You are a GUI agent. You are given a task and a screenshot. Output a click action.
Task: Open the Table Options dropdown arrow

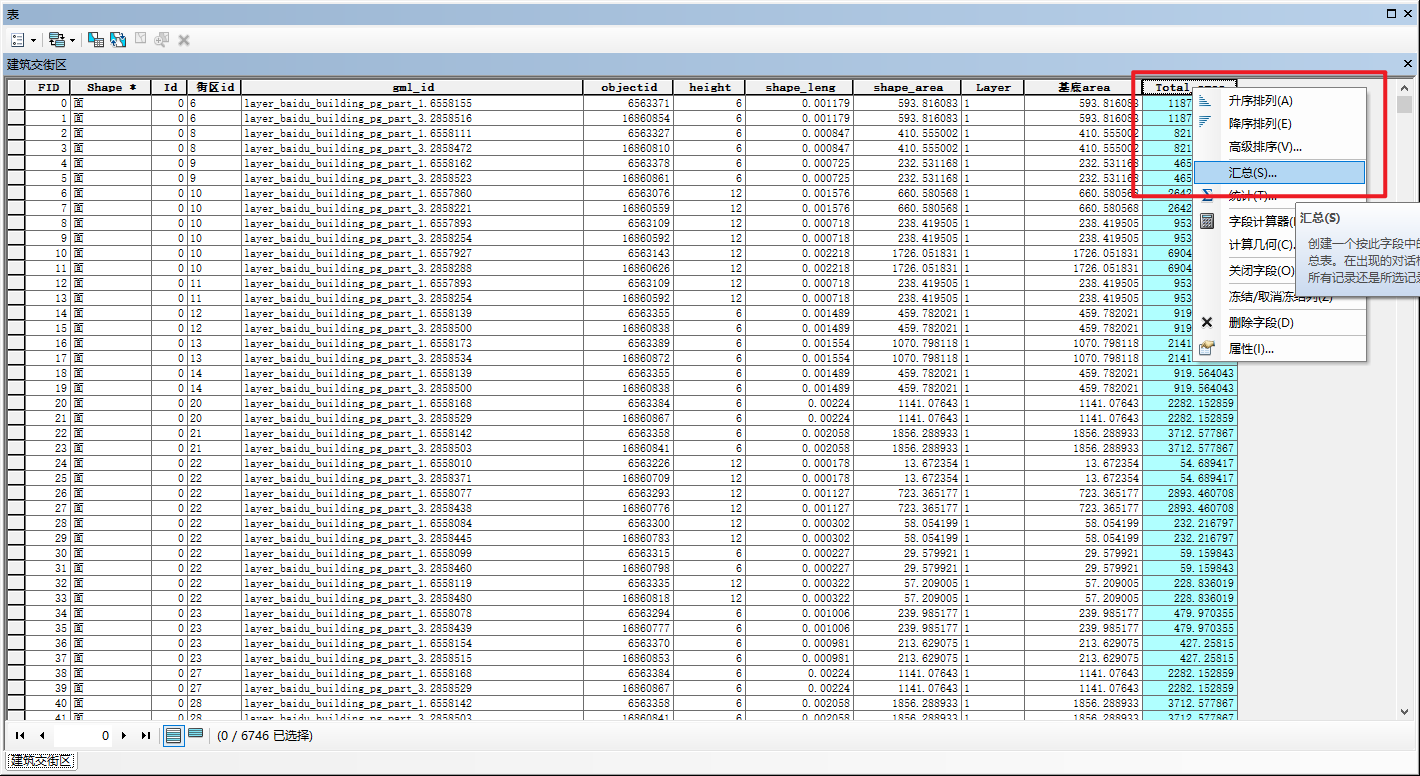coord(33,40)
